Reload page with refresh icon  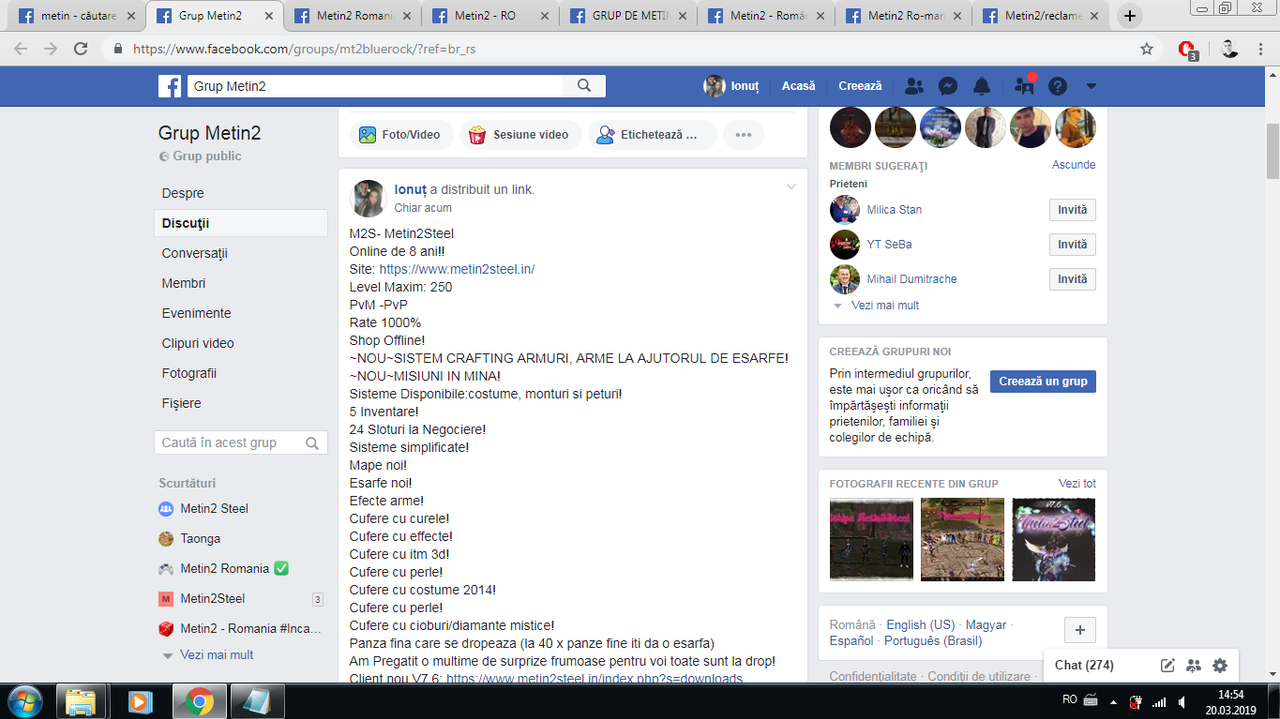click(x=81, y=49)
